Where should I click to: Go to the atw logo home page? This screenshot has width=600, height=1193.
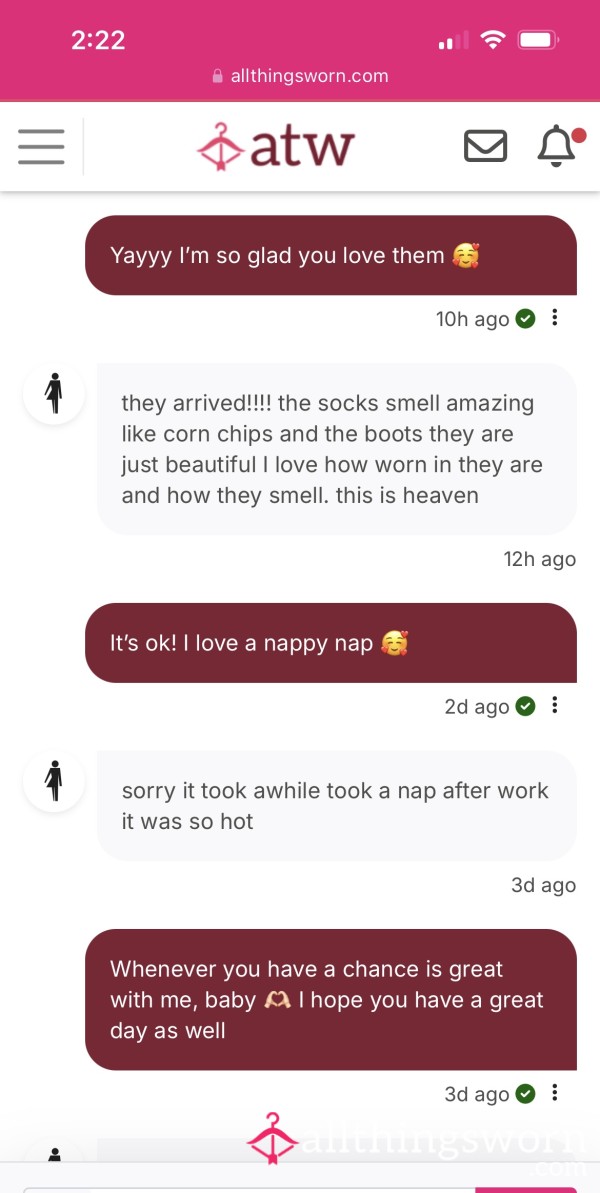click(275, 146)
